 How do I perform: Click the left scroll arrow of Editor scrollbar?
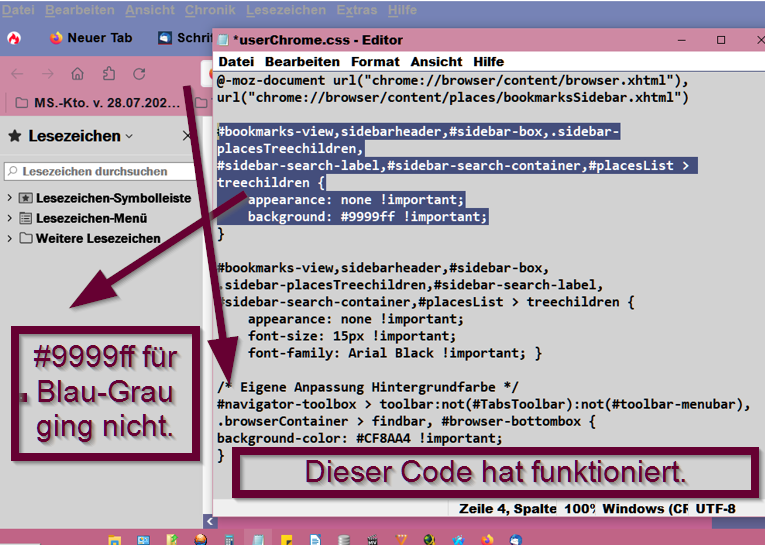tap(210, 521)
